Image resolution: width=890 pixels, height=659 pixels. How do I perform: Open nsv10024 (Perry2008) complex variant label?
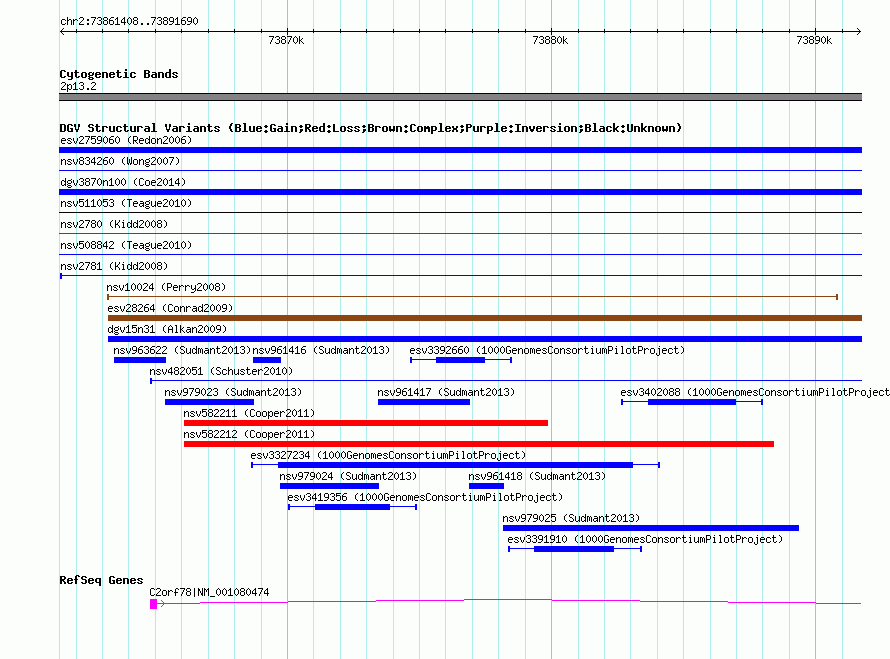[166, 287]
